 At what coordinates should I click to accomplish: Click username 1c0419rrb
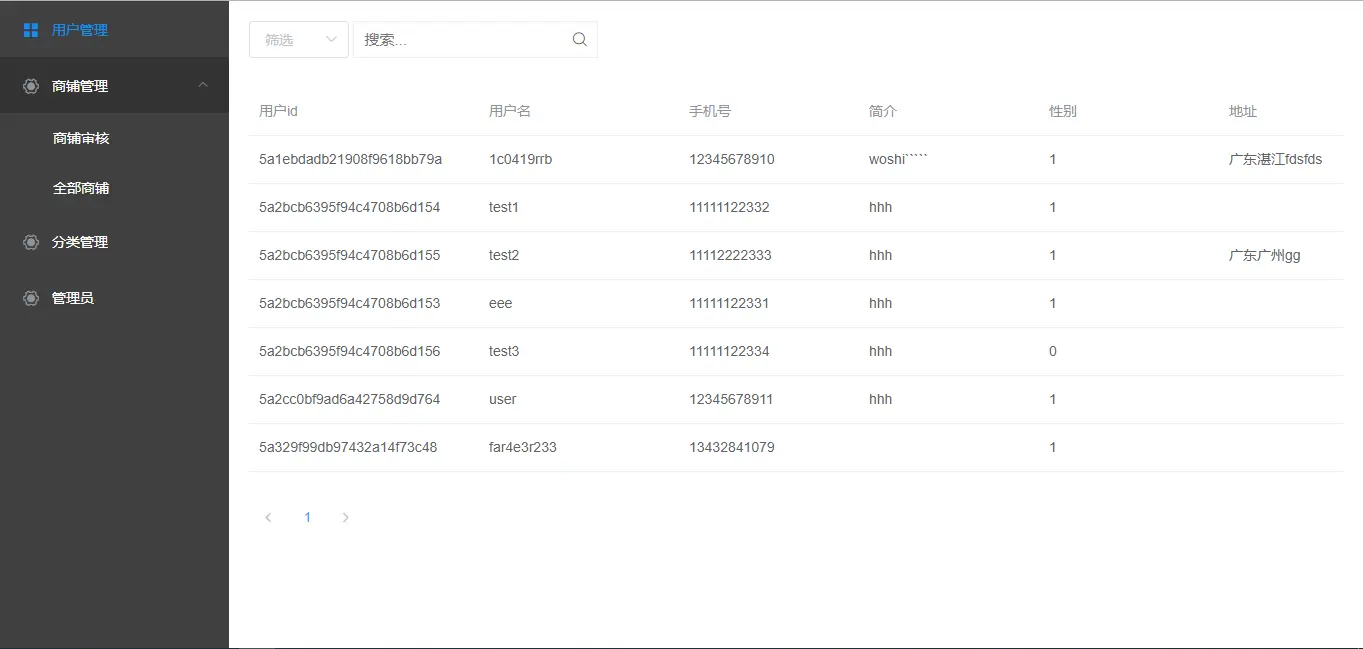point(520,159)
